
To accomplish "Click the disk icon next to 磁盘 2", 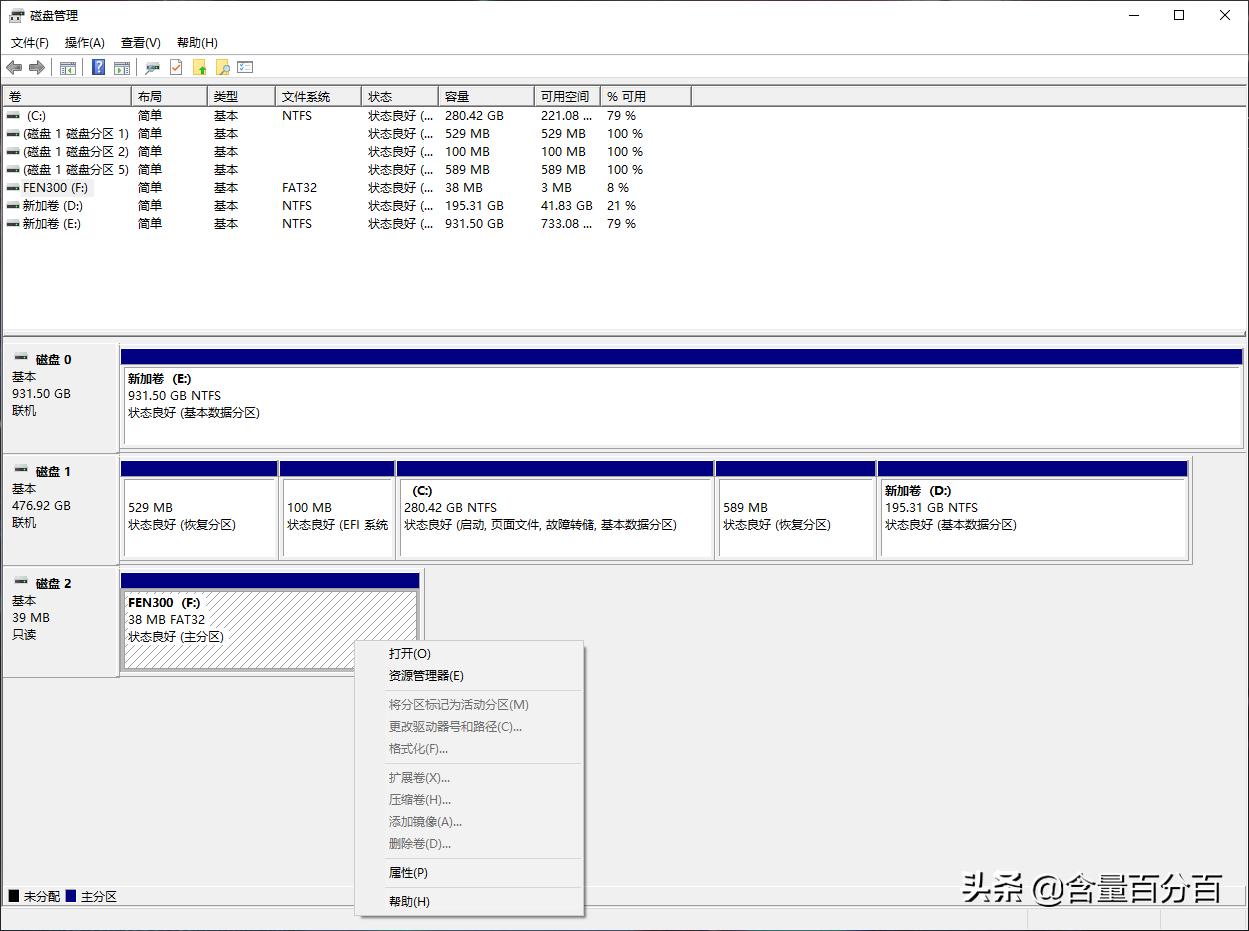I will (x=21, y=582).
